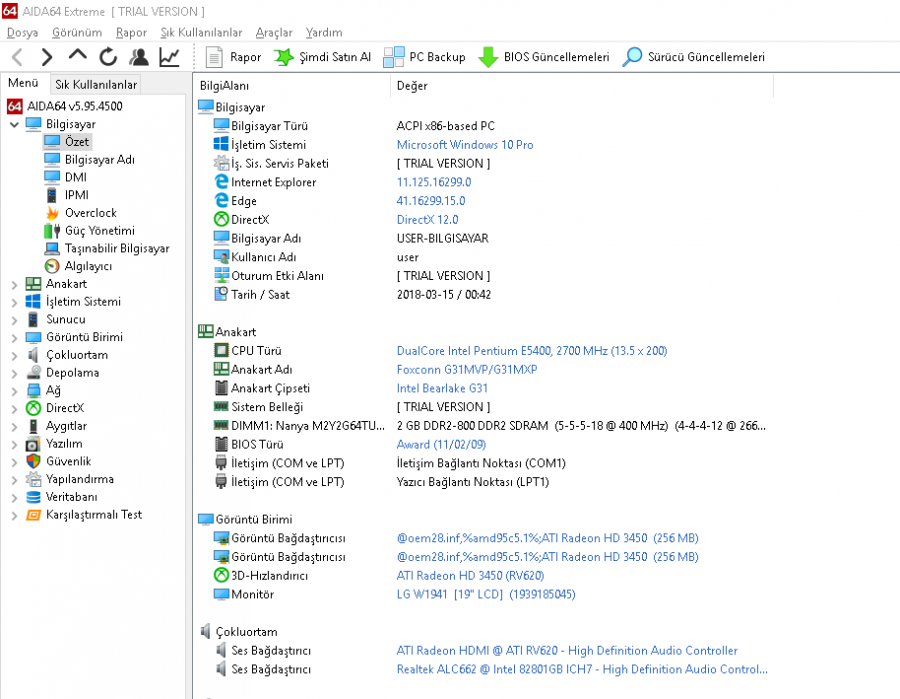
Task: Click Şimdi Satın Al buy button
Action: click(x=322, y=57)
